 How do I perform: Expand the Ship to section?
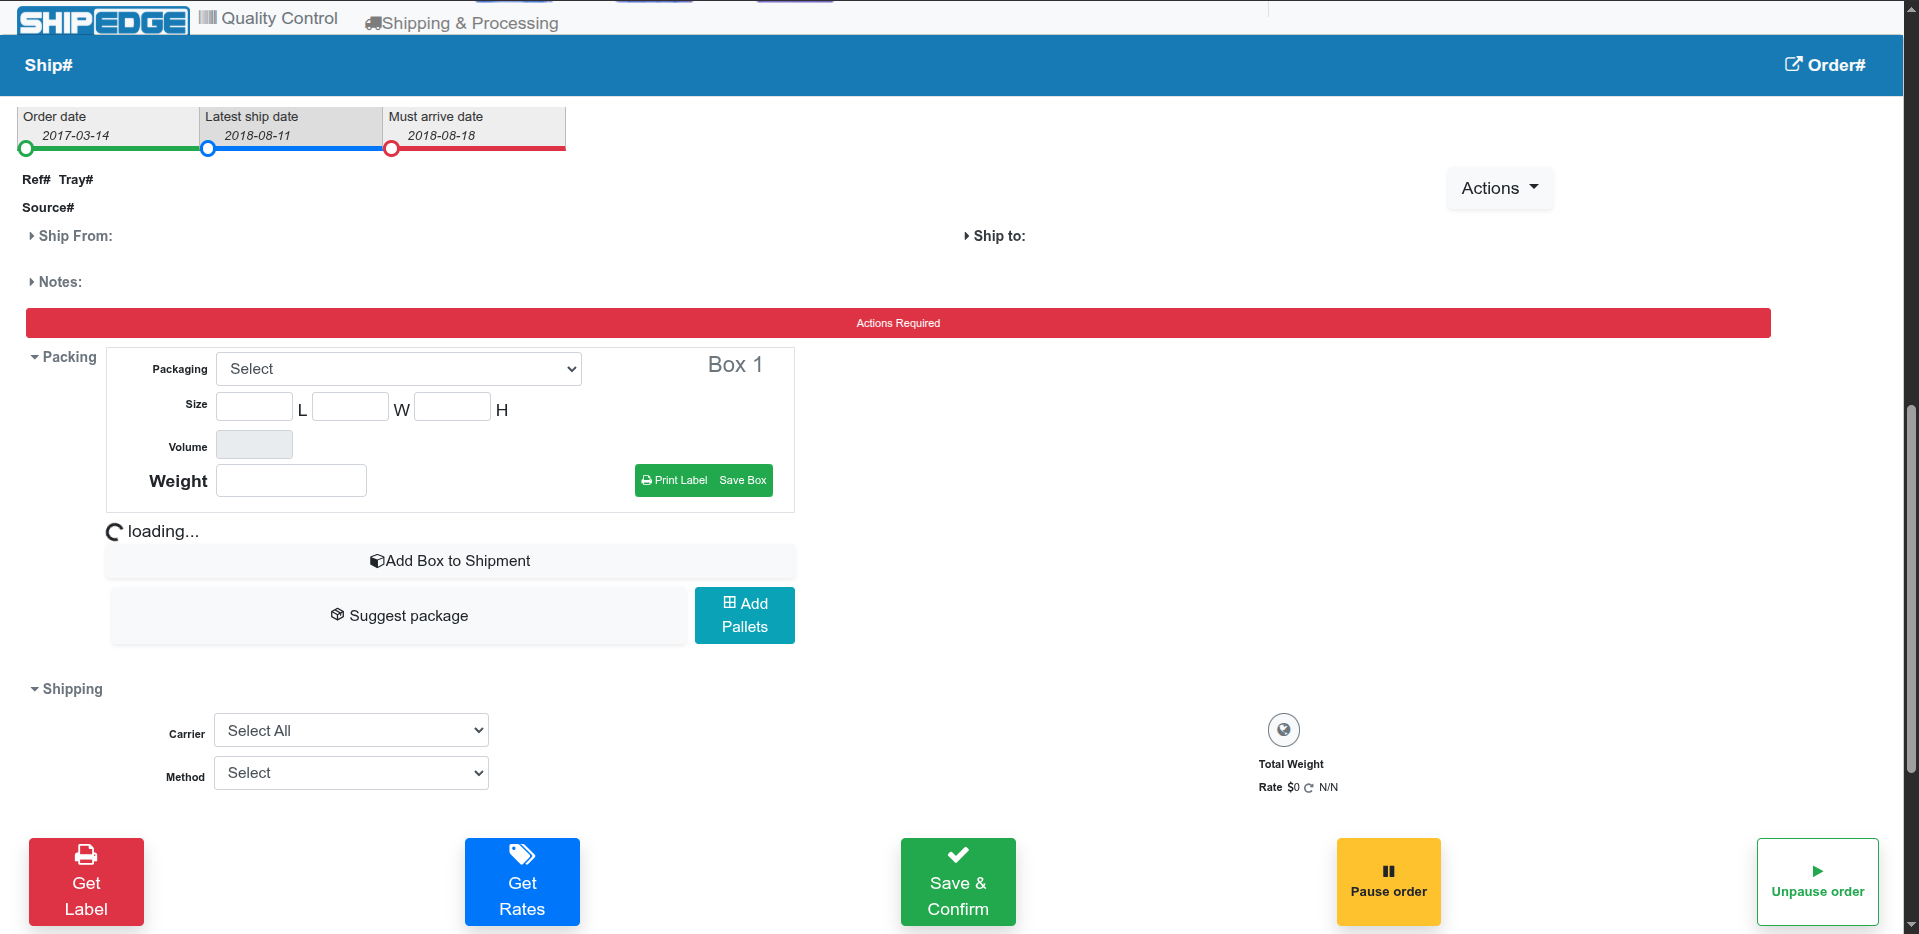(x=995, y=236)
